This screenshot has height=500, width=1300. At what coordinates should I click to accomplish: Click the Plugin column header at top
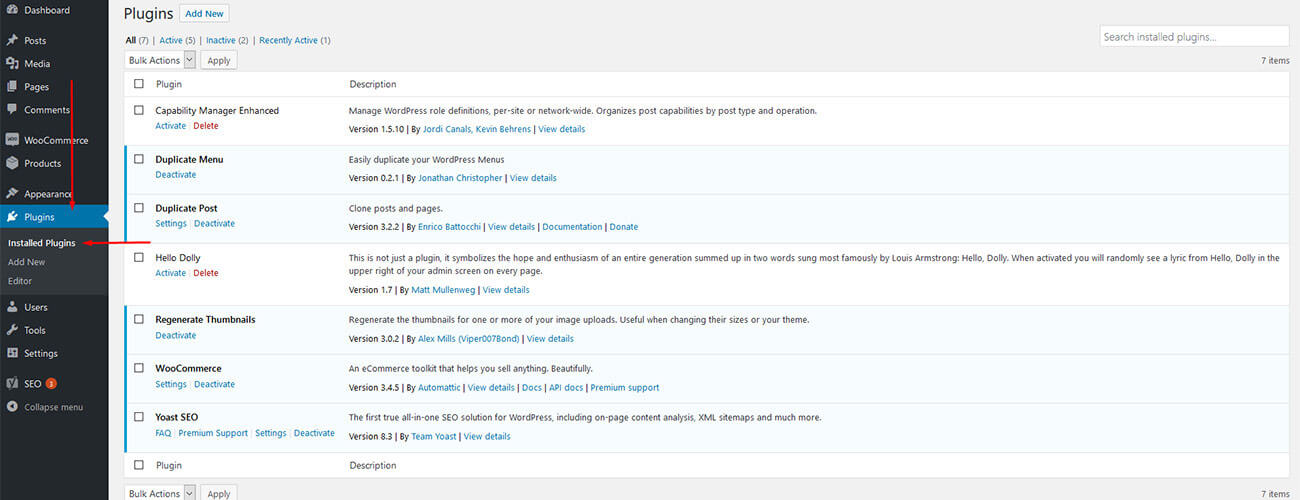pos(169,84)
